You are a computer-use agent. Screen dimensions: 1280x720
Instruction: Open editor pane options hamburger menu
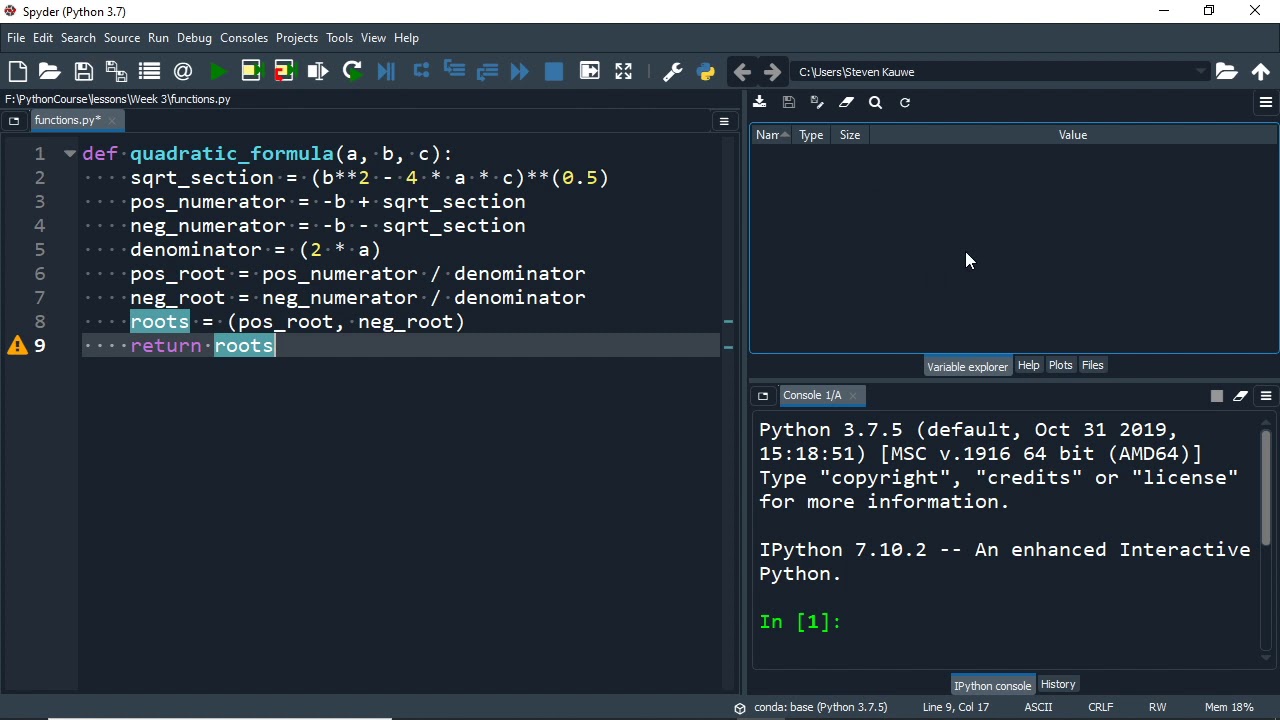[724, 121]
